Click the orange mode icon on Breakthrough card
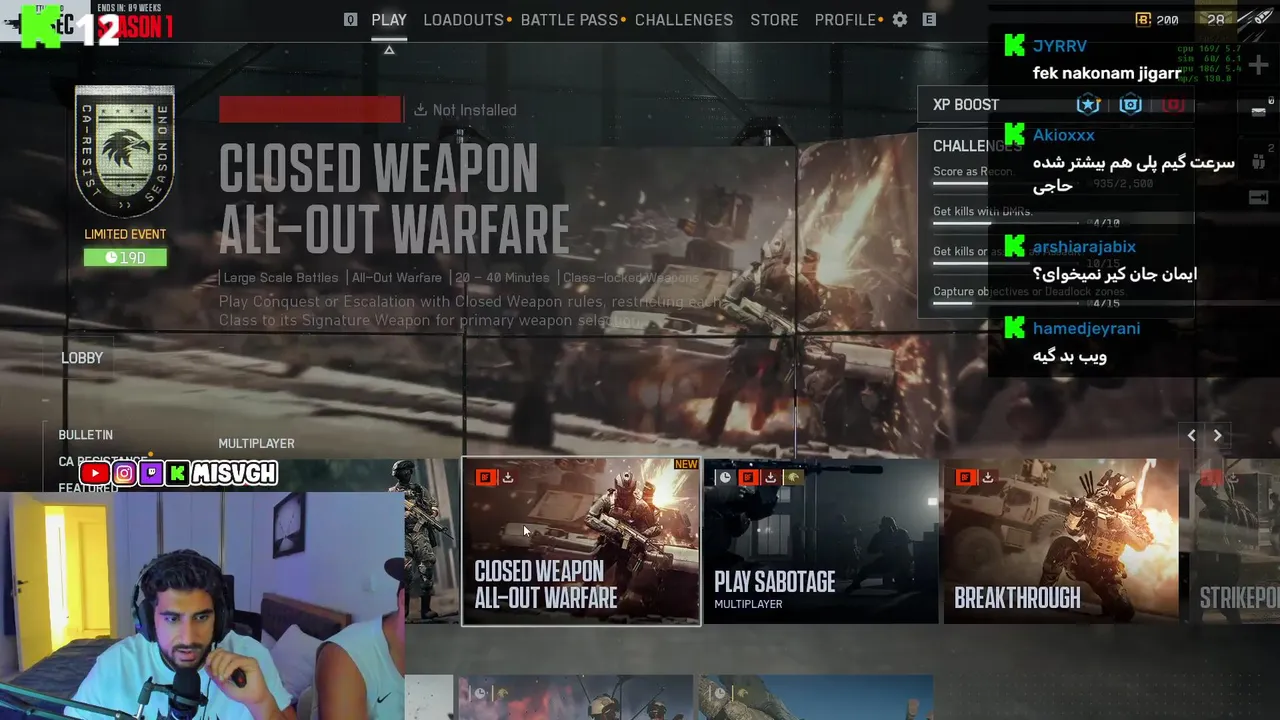The image size is (1280, 720). tap(965, 477)
